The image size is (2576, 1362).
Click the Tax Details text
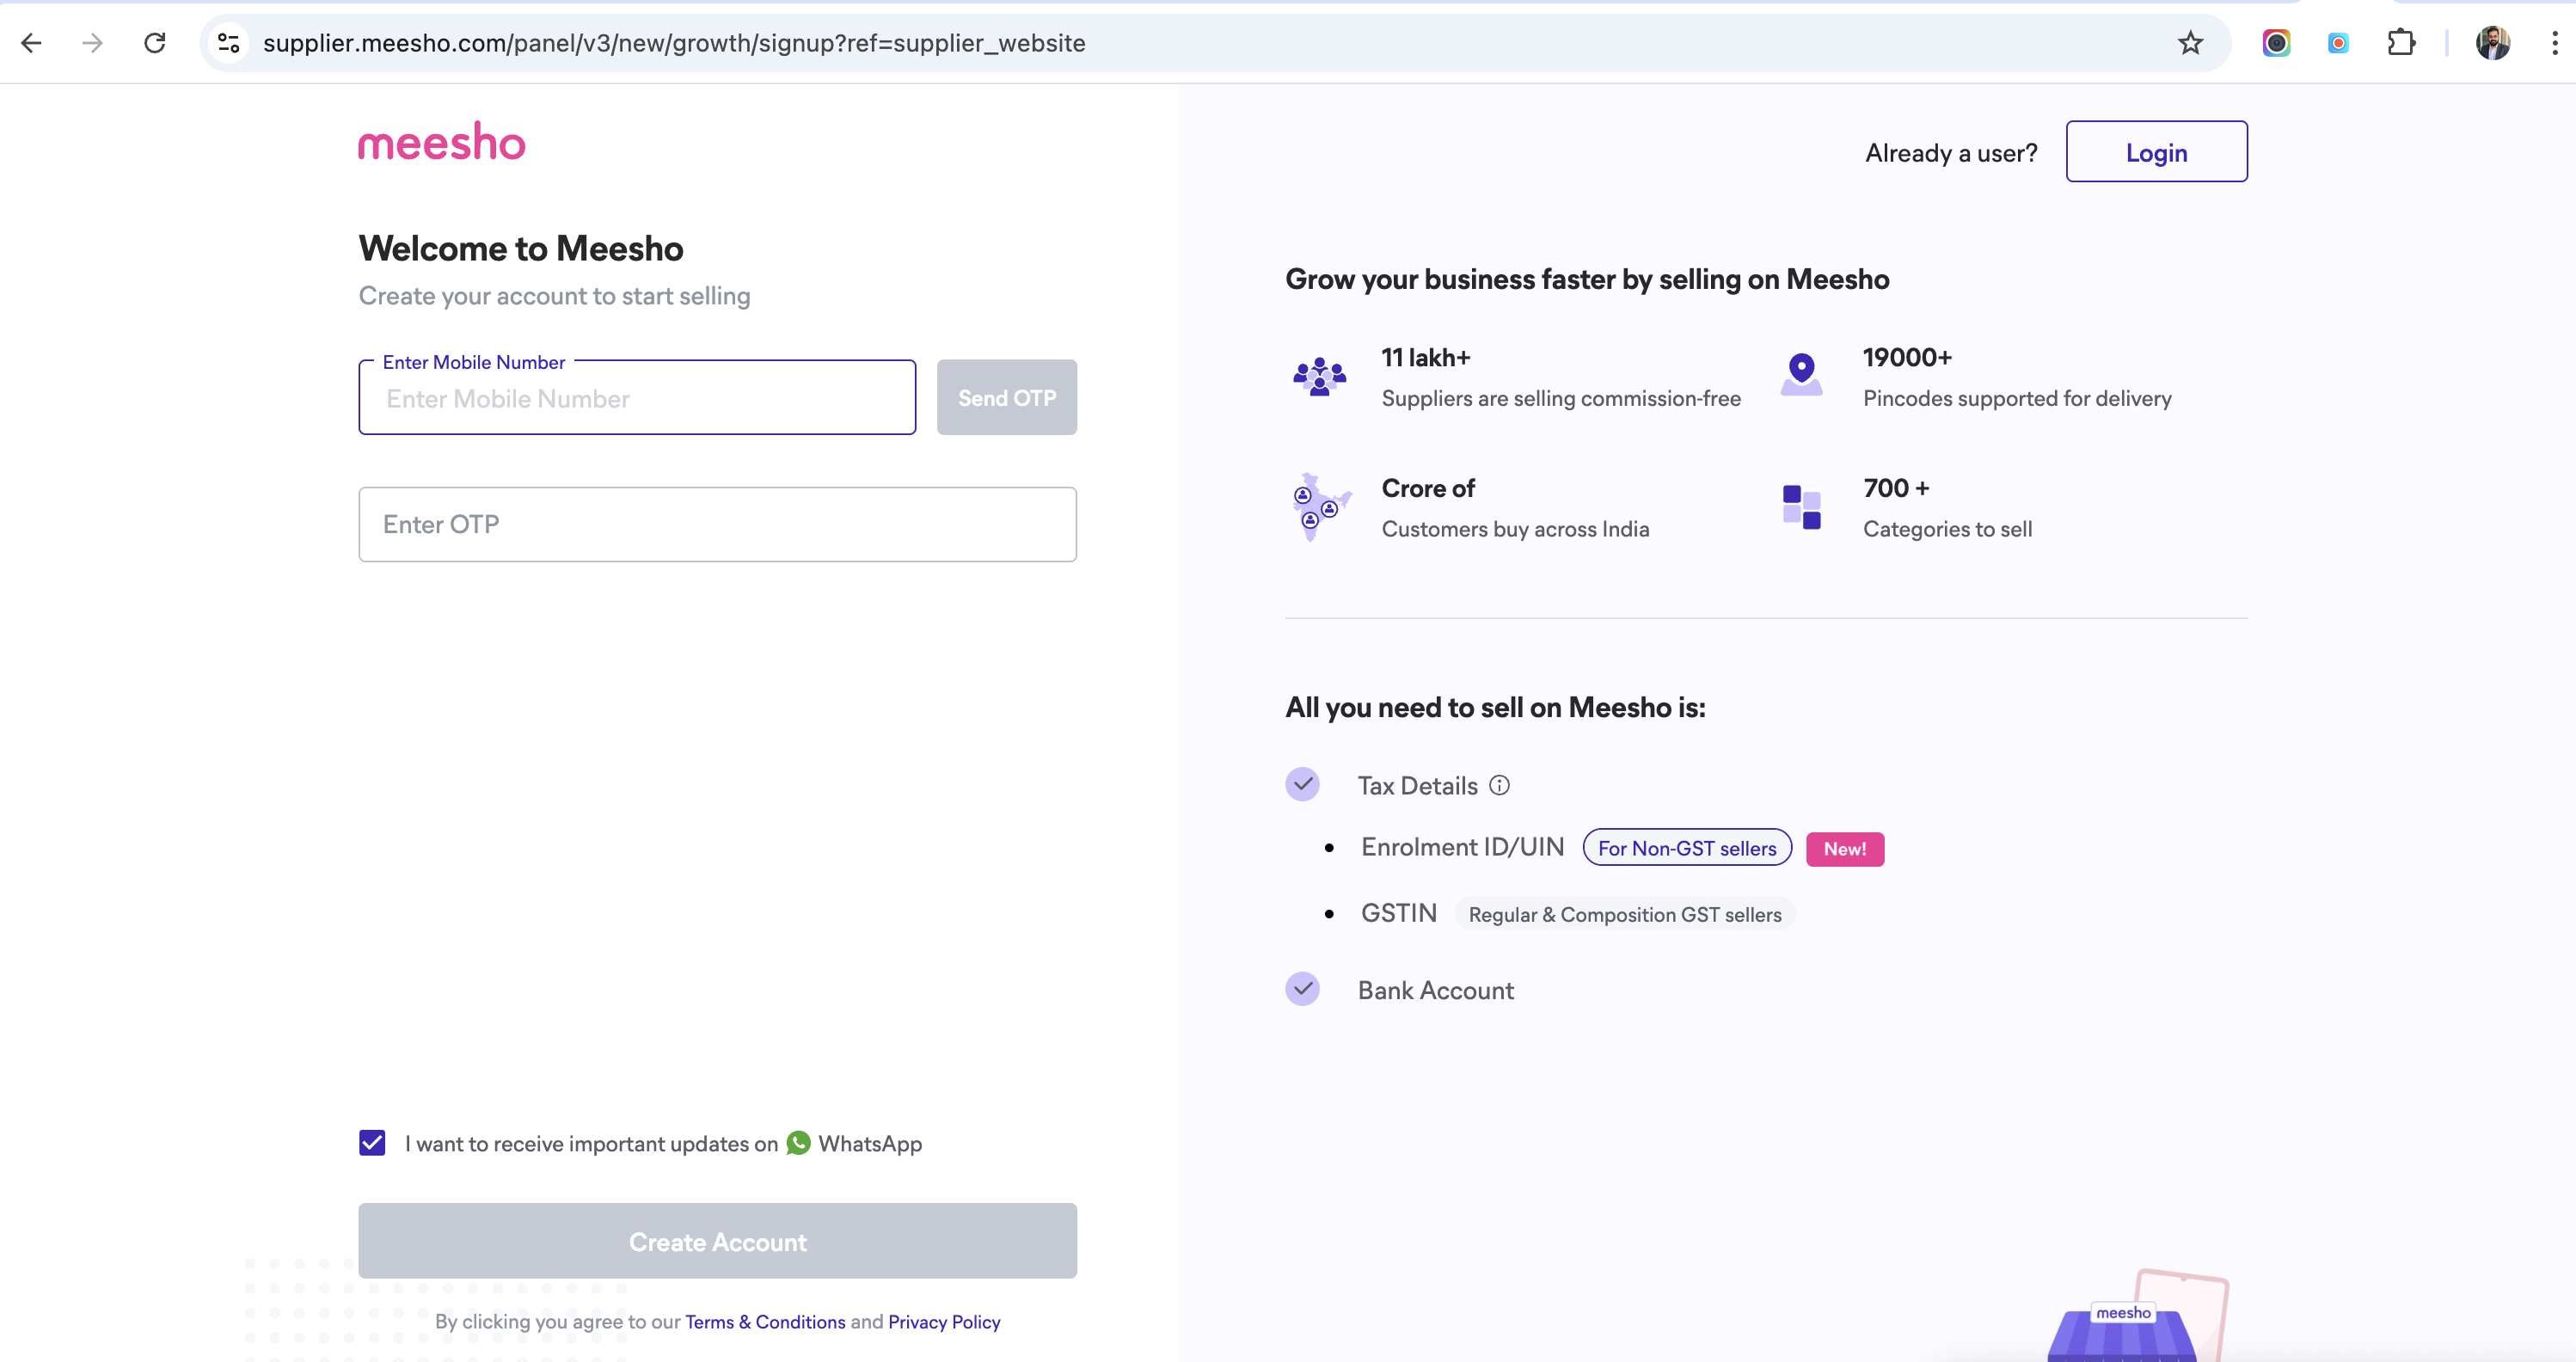[x=1417, y=785]
